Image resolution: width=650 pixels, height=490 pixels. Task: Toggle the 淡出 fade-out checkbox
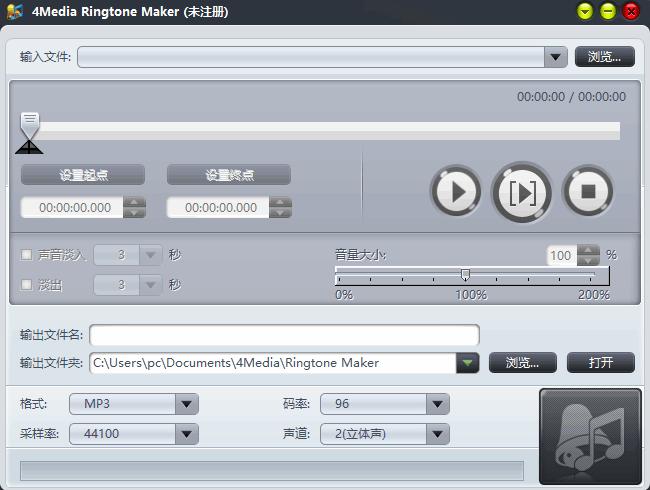[x=26, y=285]
